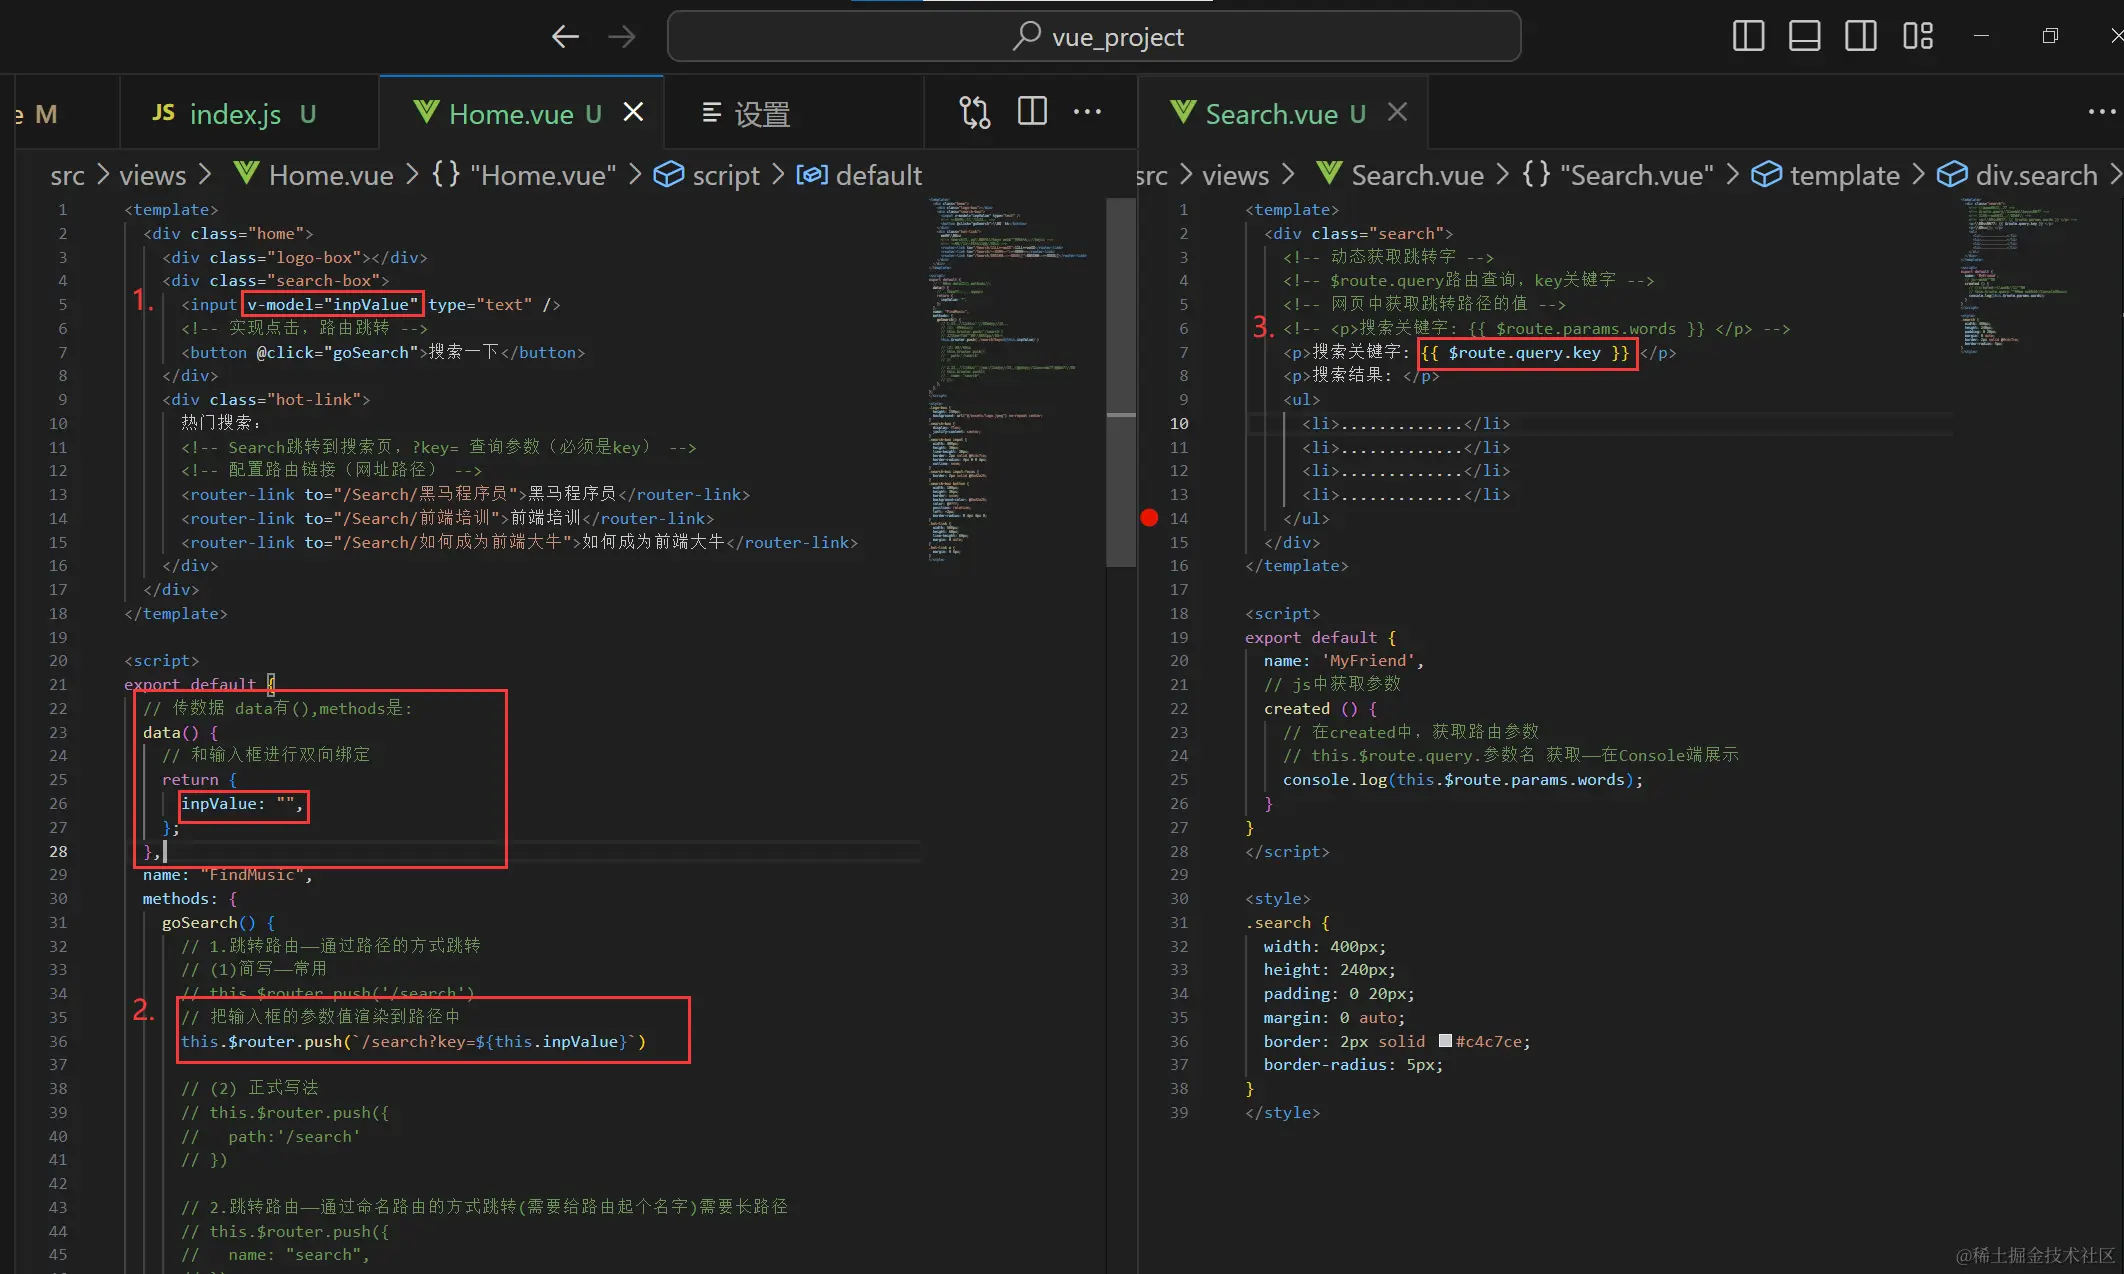Click src in the Home.vue breadcrumb
Viewport: 2124px width, 1274px height.
[x=68, y=176]
